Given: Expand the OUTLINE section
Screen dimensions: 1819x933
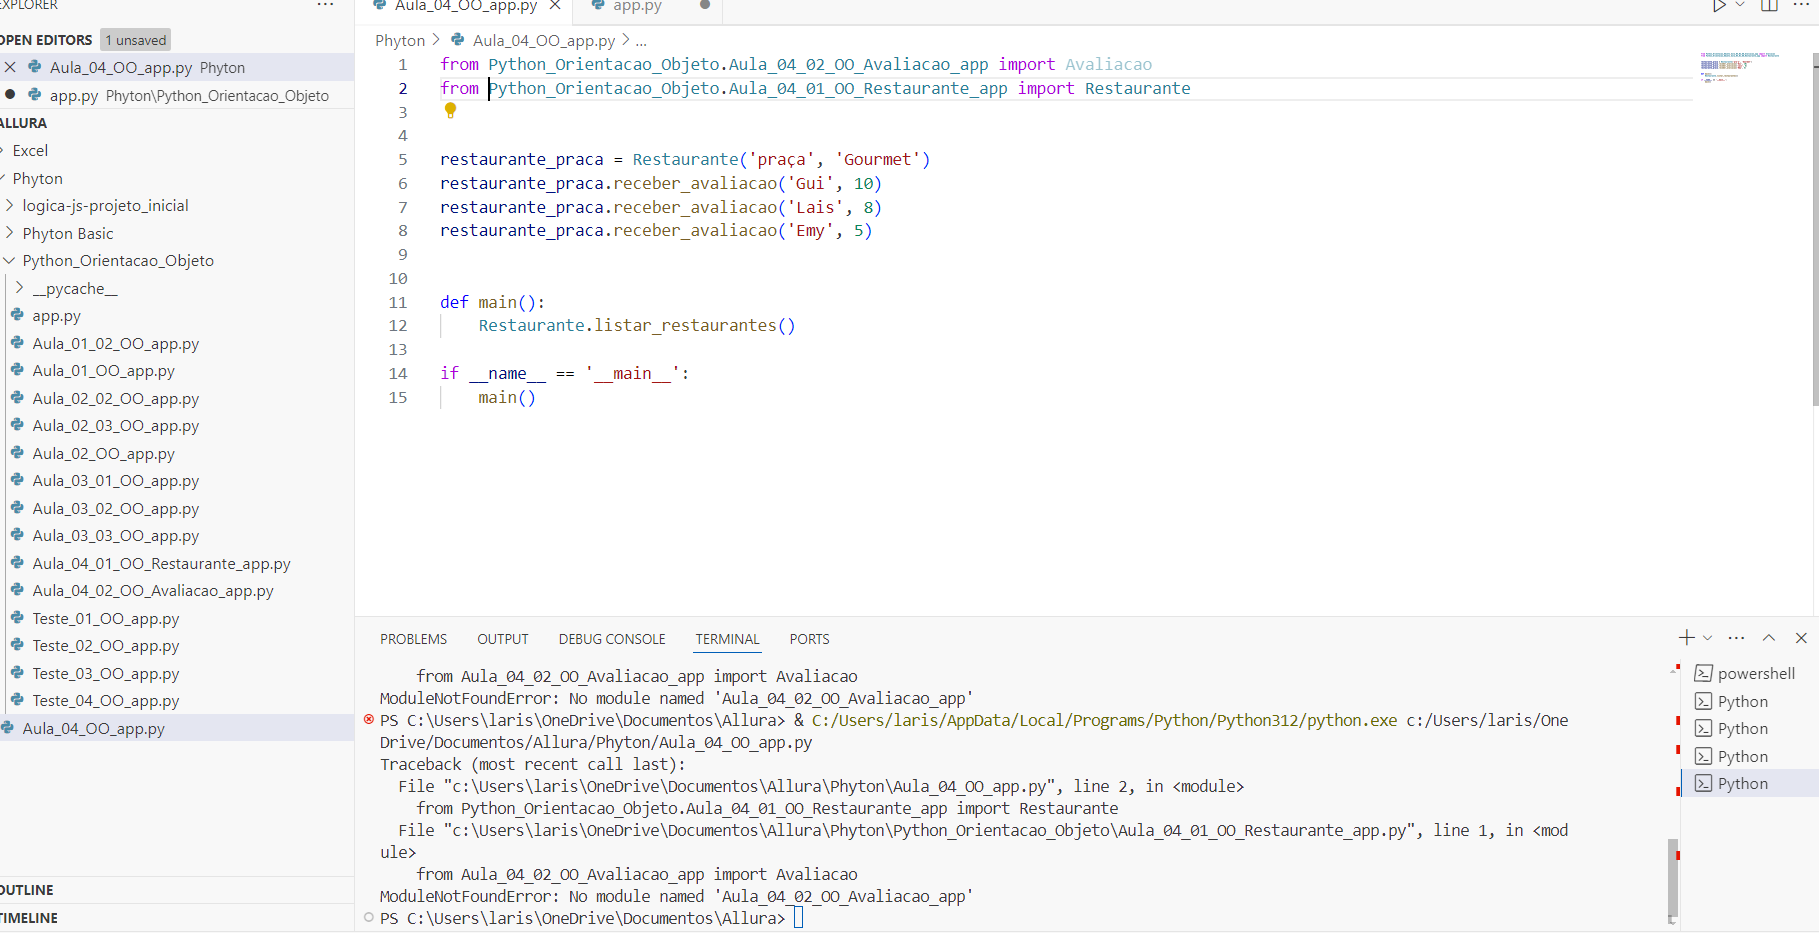Looking at the screenshot, I should 177,890.
